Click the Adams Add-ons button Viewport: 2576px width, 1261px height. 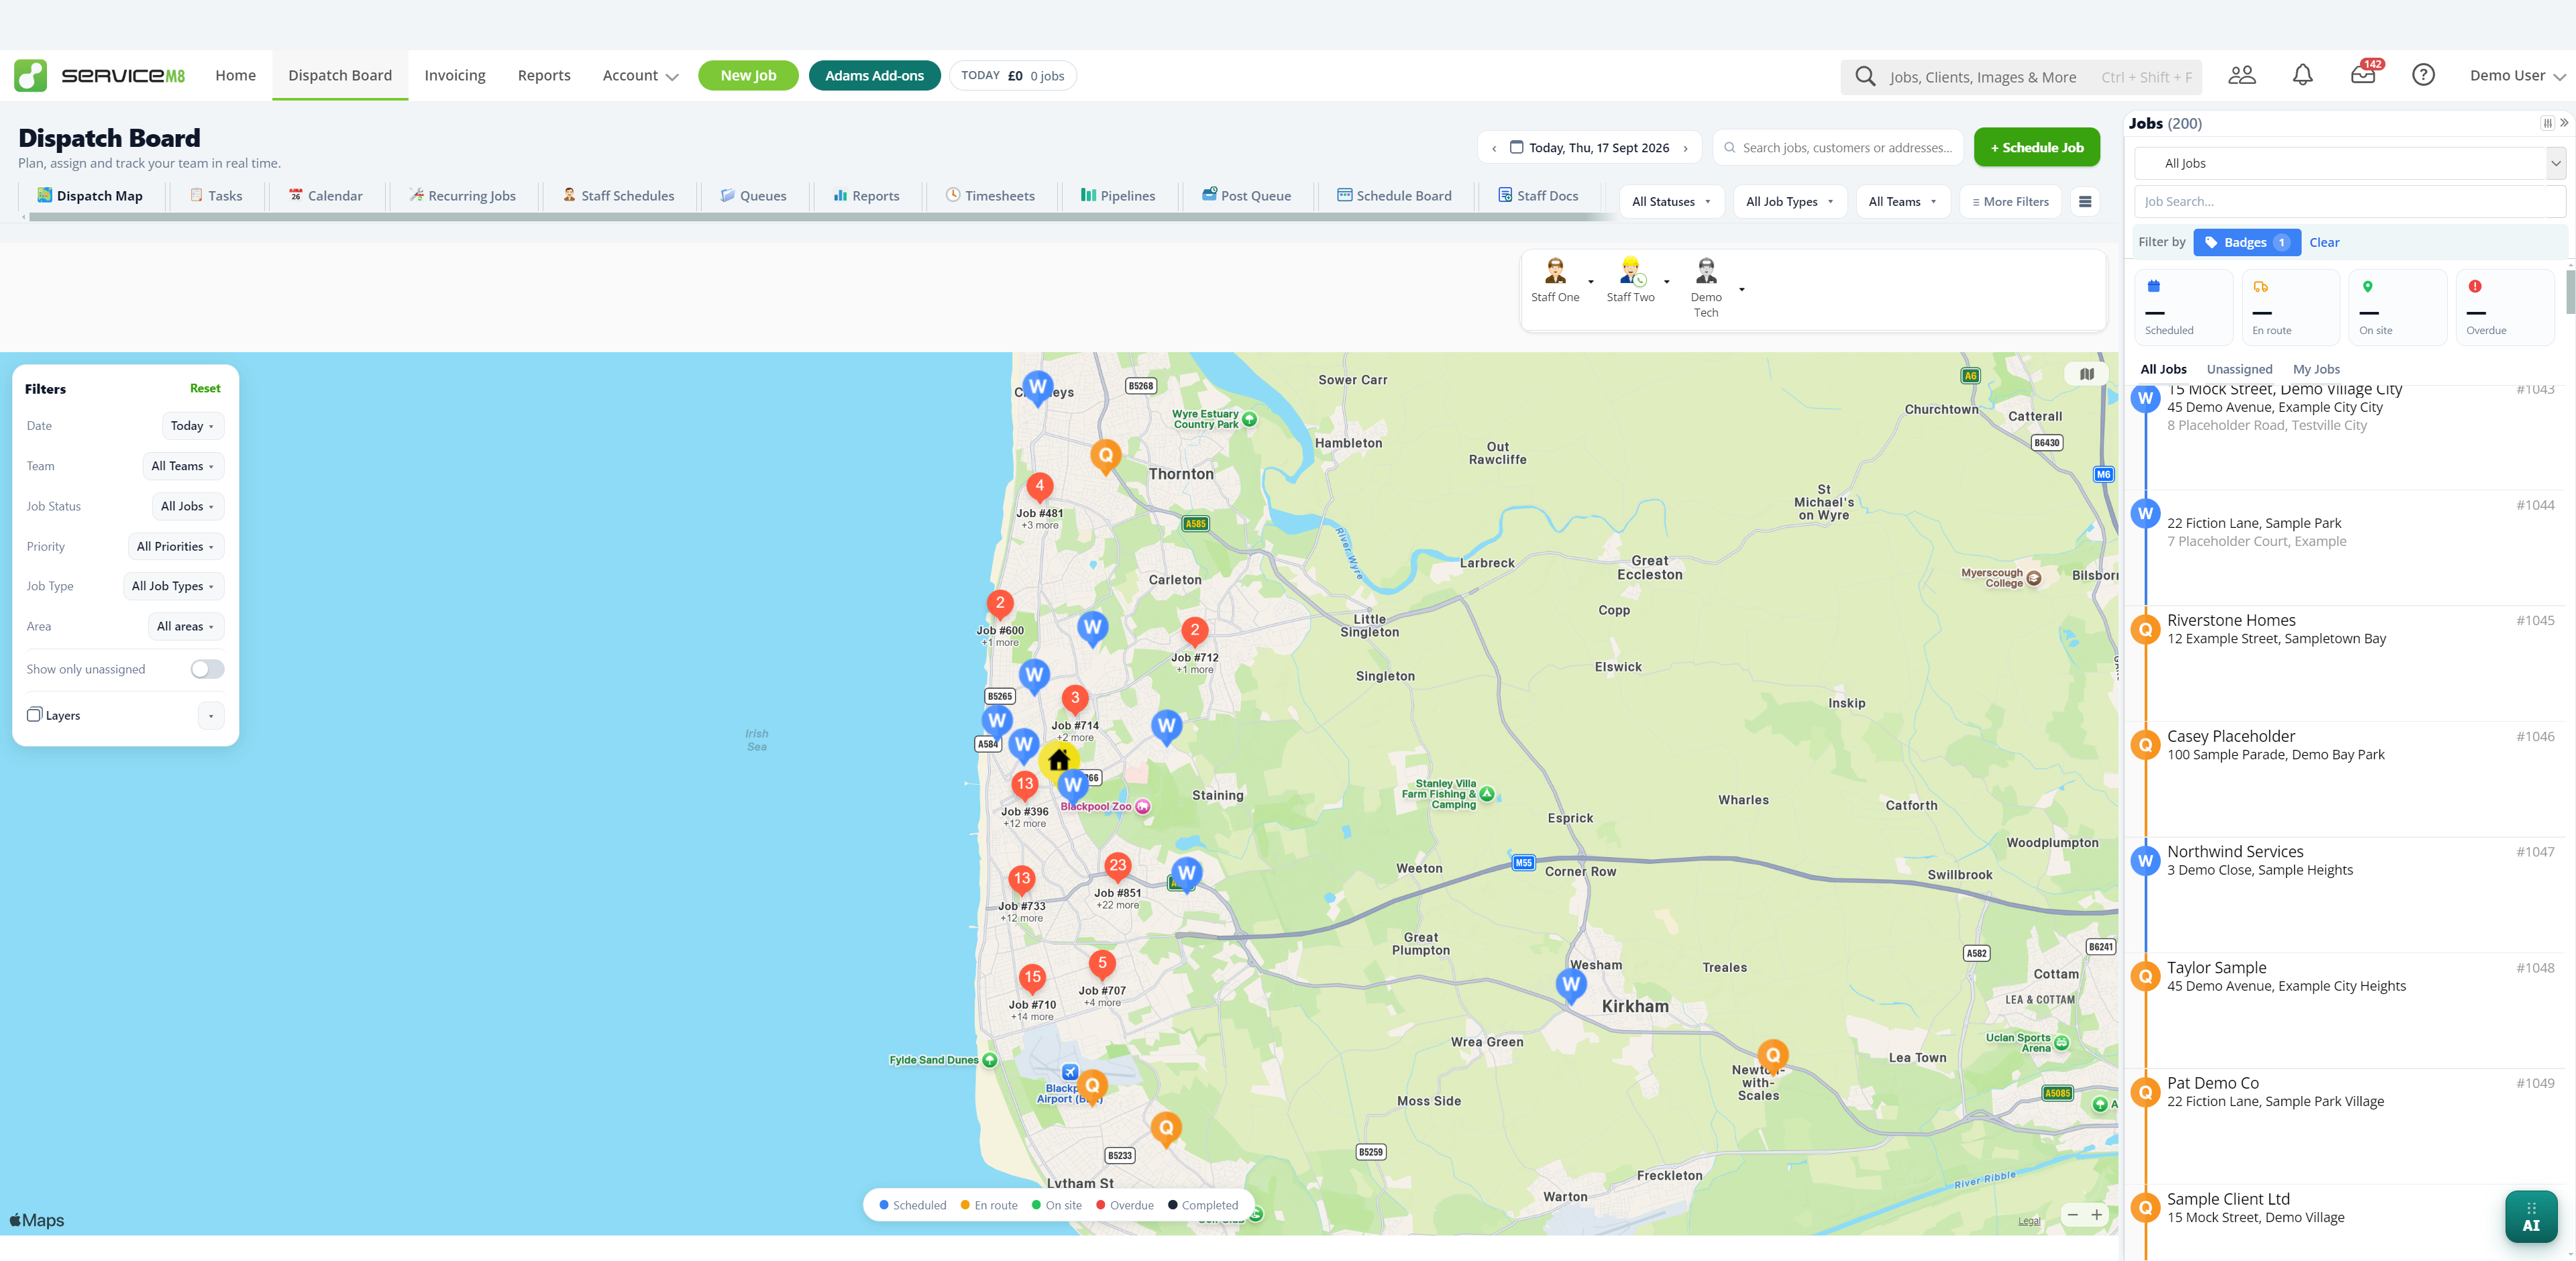pos(874,76)
